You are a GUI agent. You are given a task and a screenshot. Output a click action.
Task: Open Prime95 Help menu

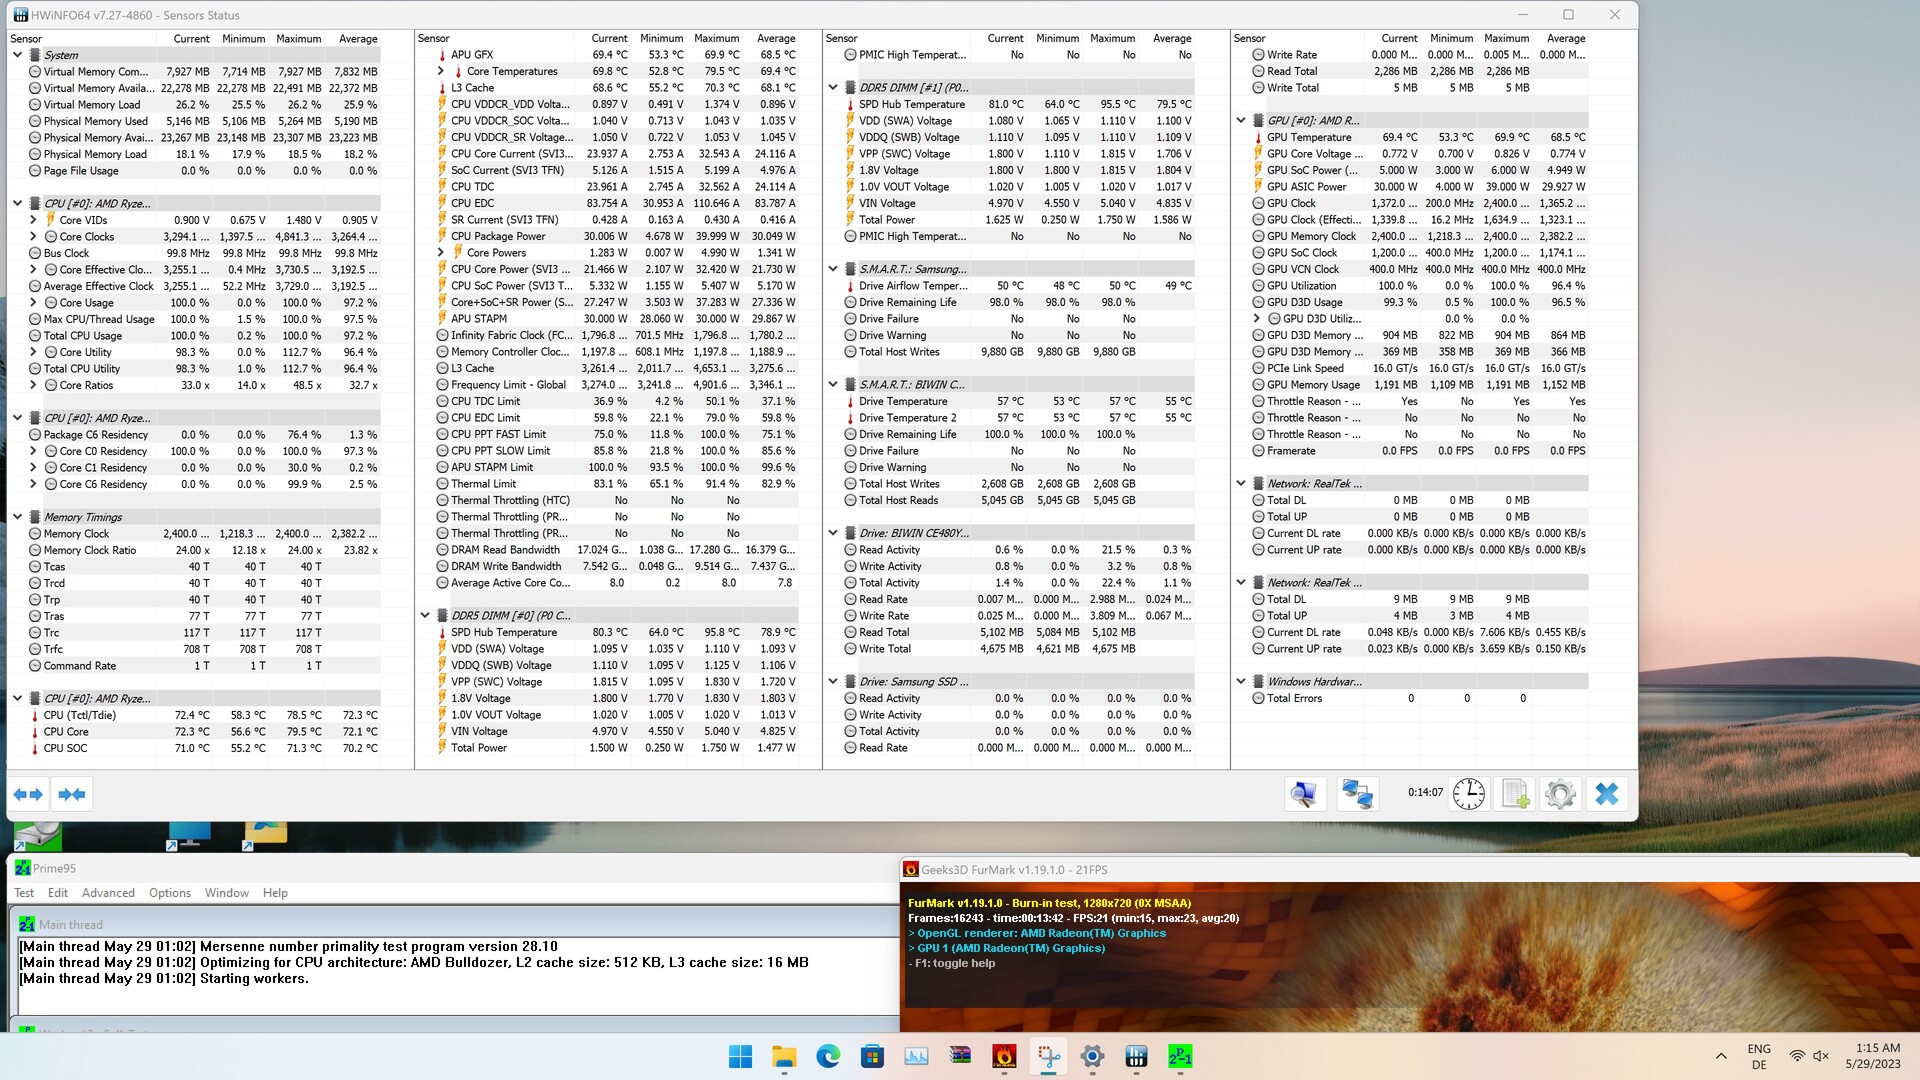(275, 893)
